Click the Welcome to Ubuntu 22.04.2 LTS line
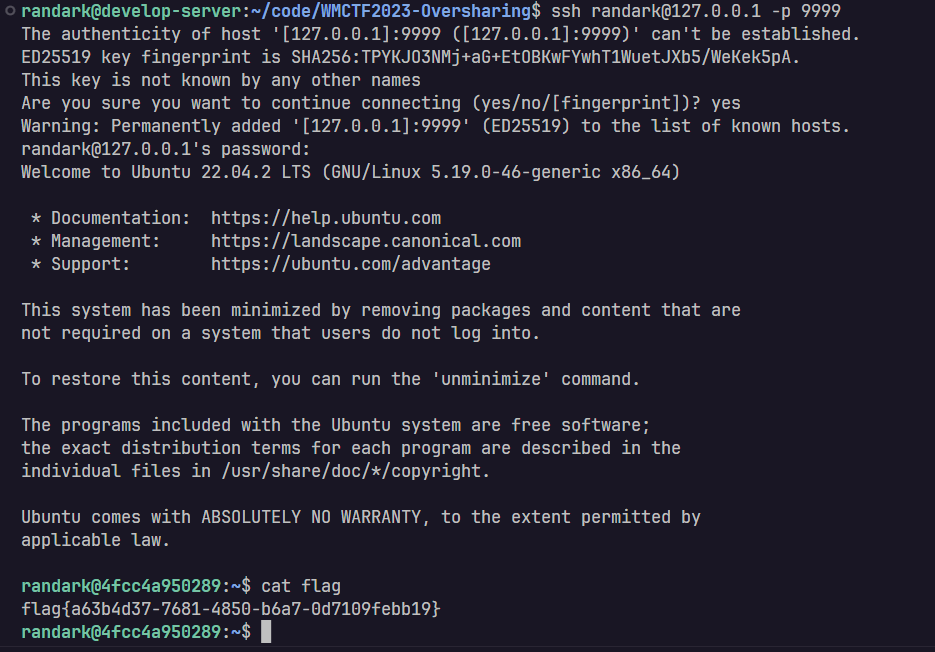Viewport: 935px width, 652px height. [351, 172]
